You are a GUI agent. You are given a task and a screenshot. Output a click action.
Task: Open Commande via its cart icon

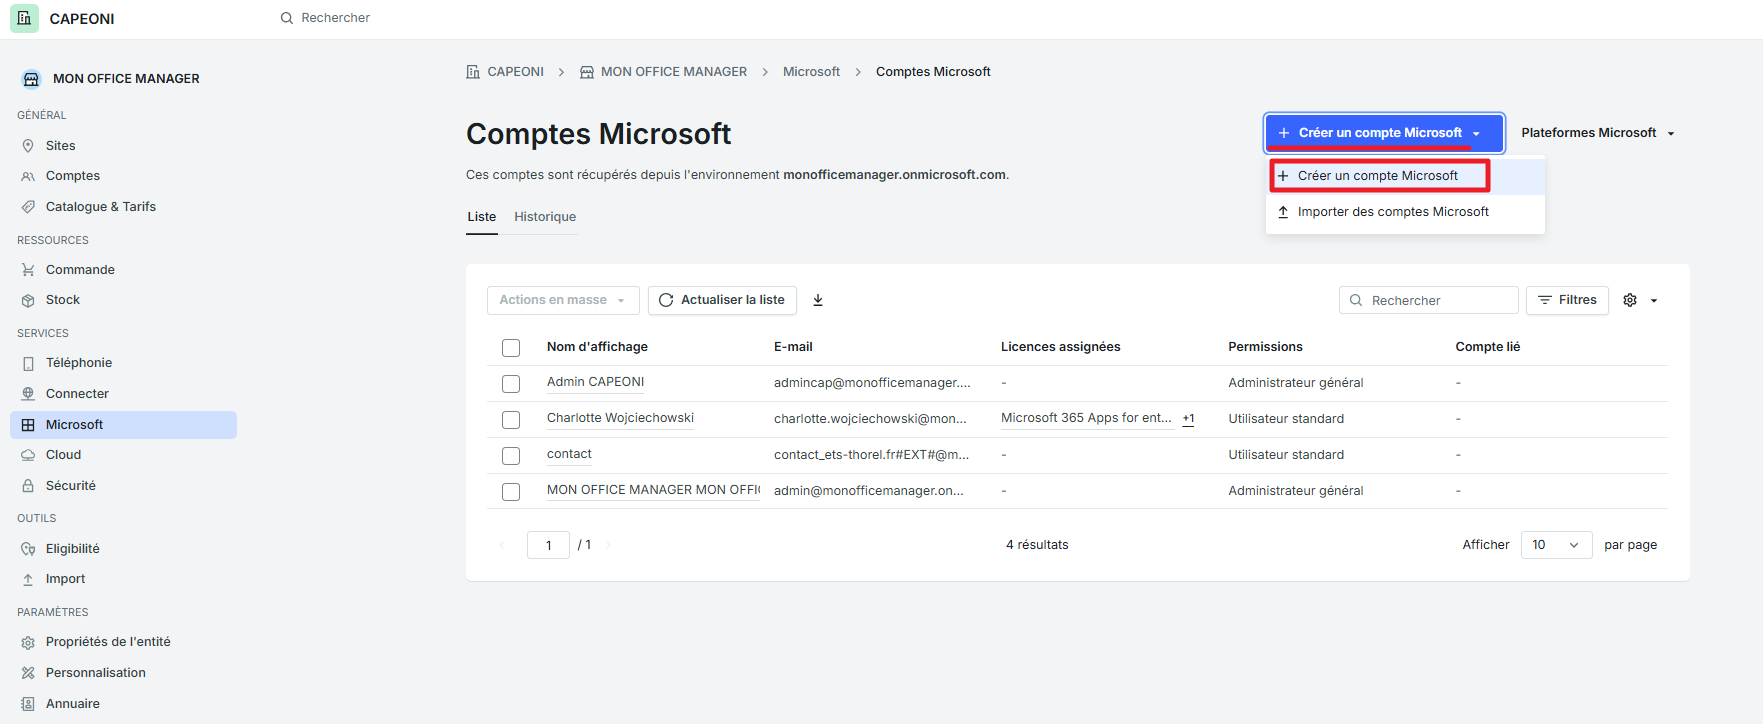(28, 270)
